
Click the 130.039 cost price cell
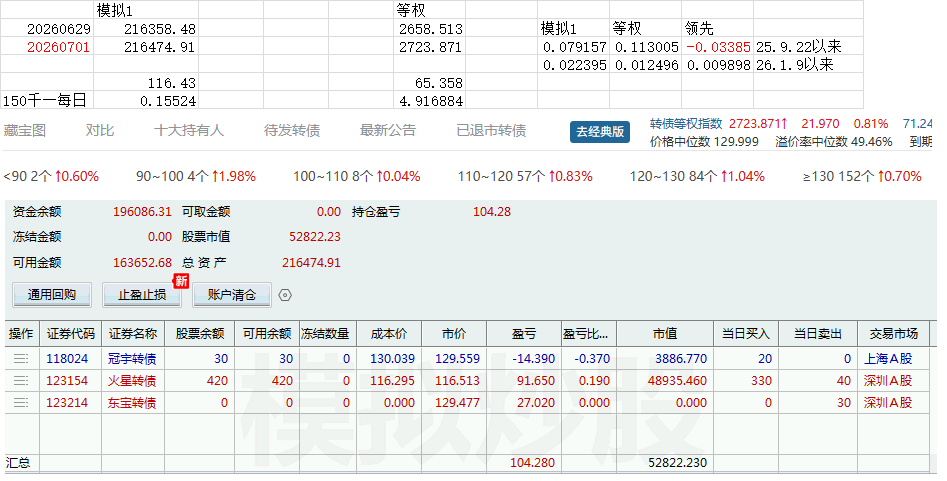(x=393, y=358)
